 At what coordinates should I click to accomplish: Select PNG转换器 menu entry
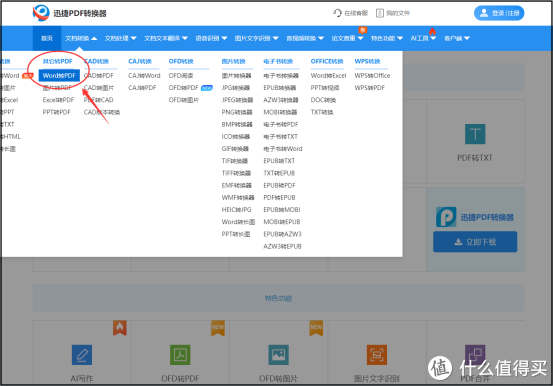pos(237,112)
